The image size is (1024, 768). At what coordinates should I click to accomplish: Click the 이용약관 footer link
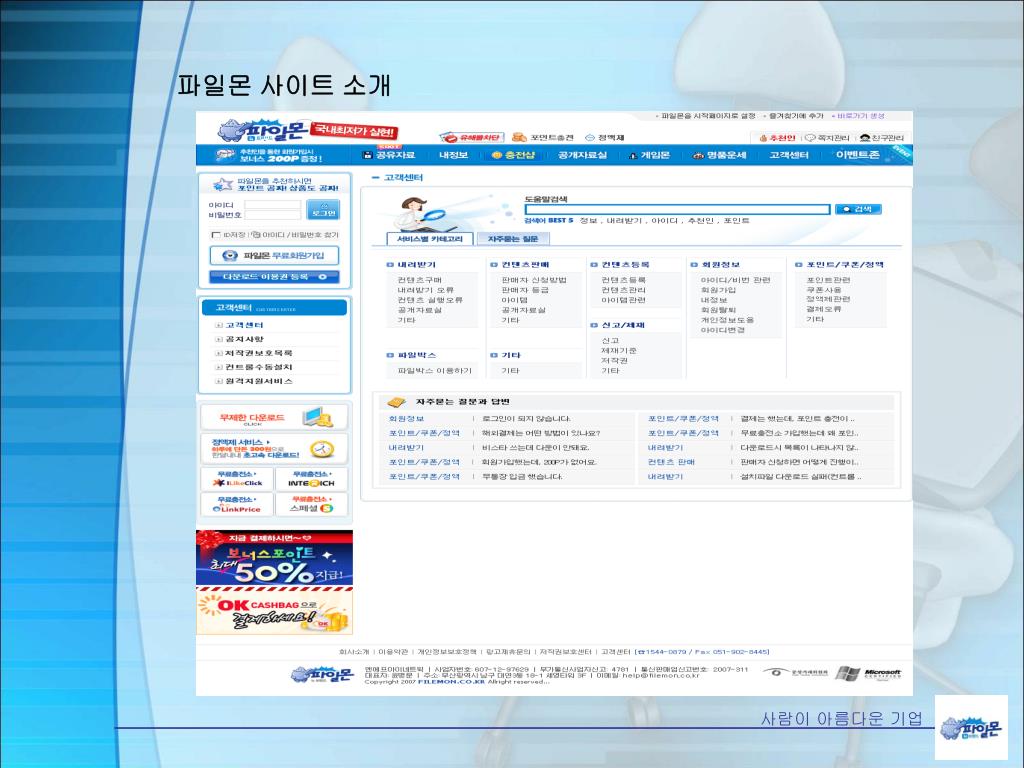coord(393,652)
